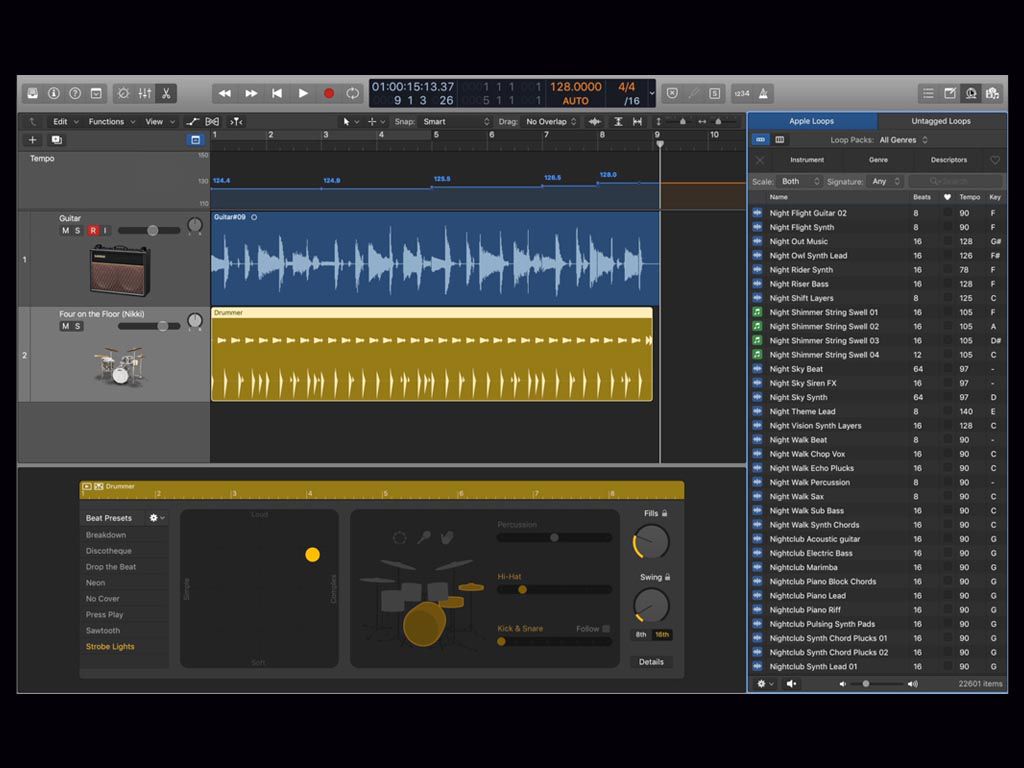Toggle the Solo S transport icon
The image size is (1024, 768).
715,93
